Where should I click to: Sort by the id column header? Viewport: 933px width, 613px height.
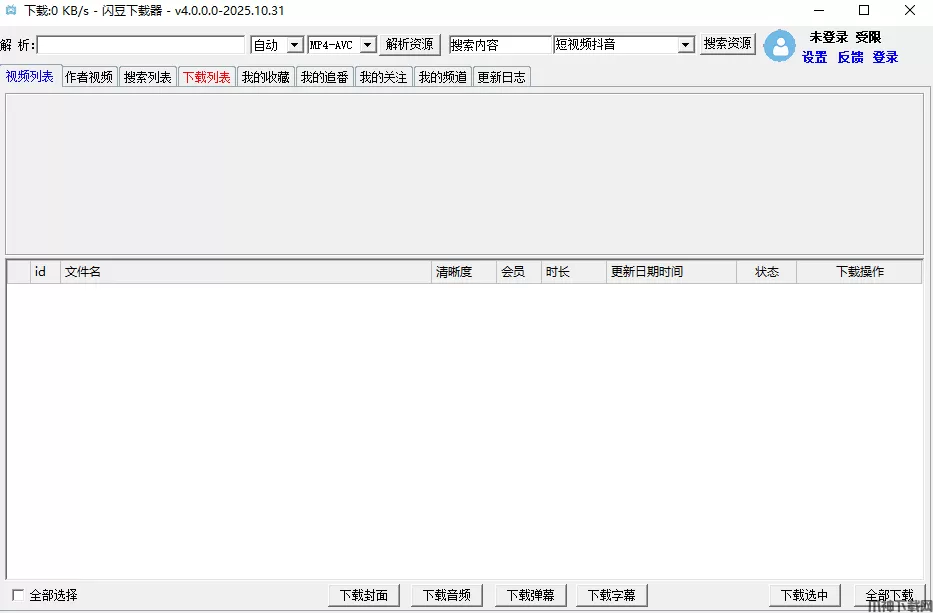pyautogui.click(x=45, y=272)
